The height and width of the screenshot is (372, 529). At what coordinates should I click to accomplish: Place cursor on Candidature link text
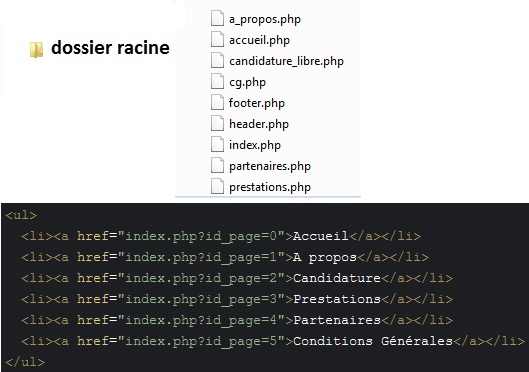coord(337,278)
